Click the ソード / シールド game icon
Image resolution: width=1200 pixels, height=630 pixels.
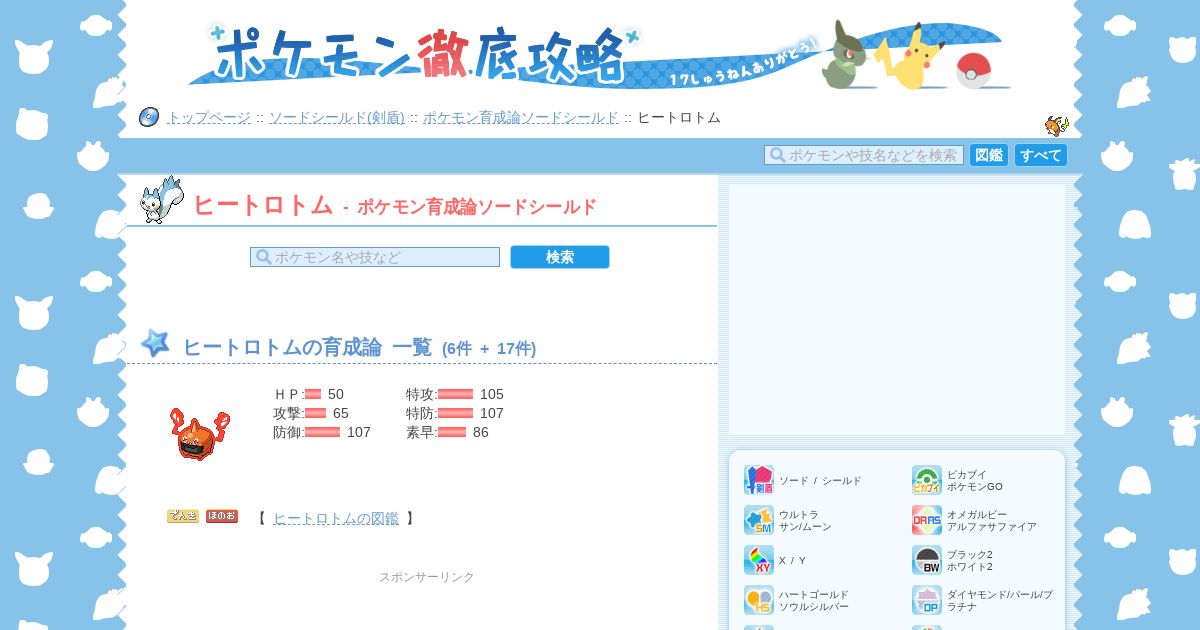(759, 480)
